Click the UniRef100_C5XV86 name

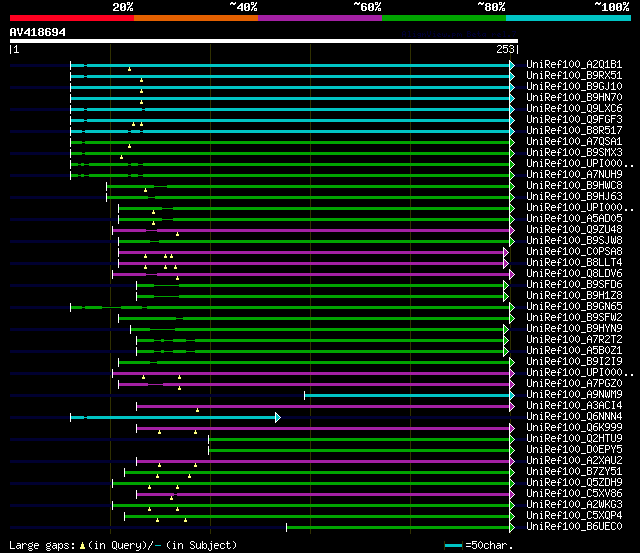[574, 494]
